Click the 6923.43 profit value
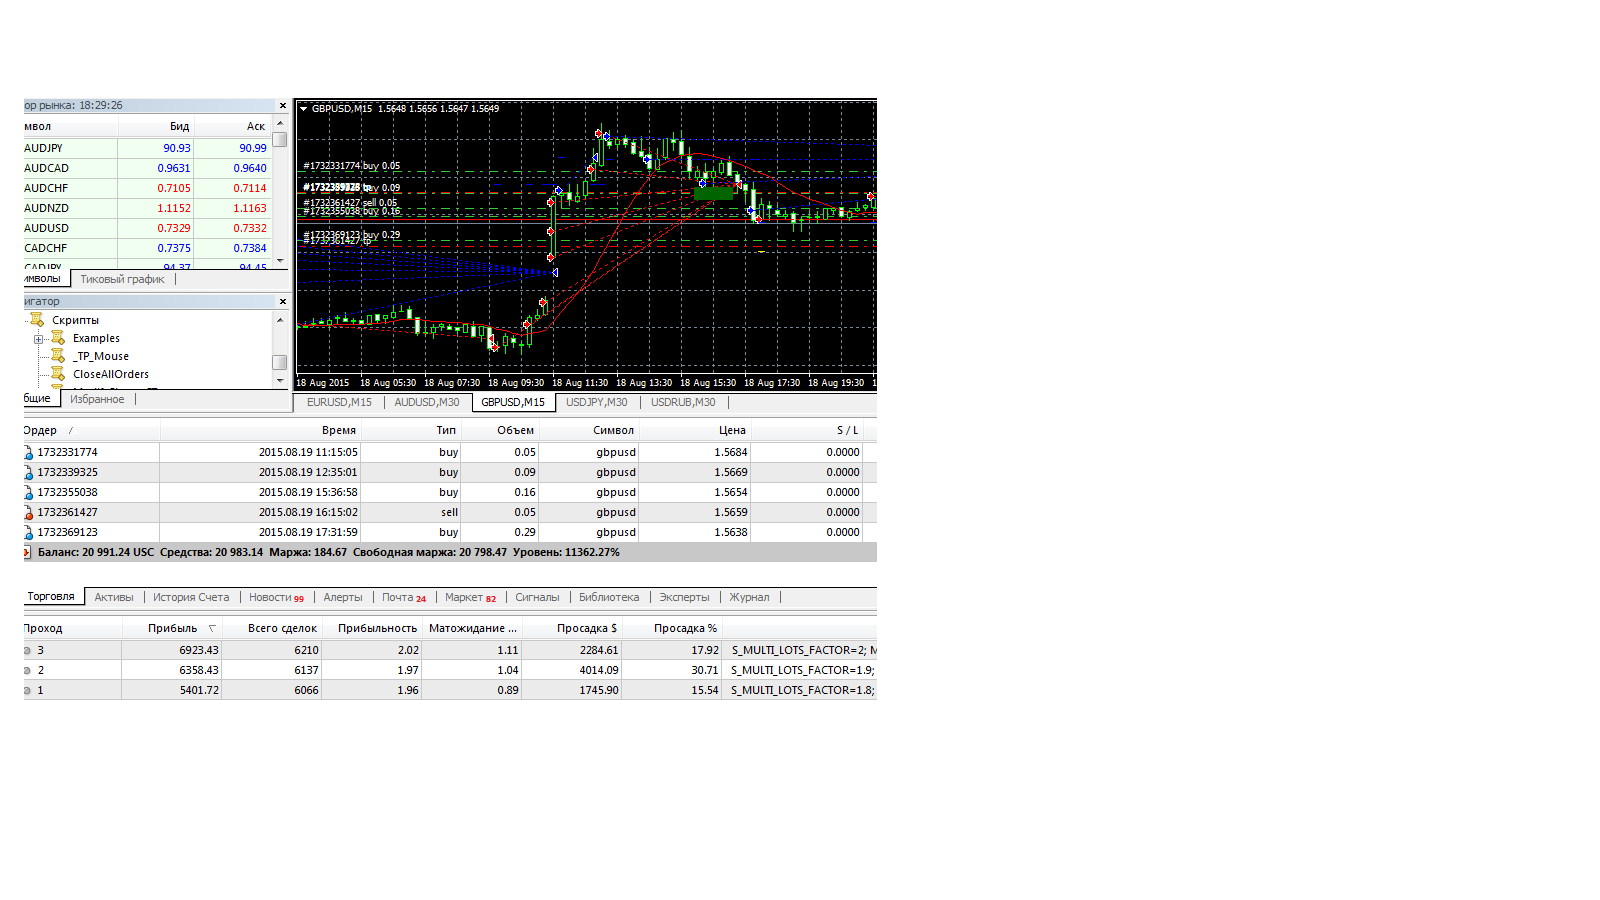 [198, 650]
